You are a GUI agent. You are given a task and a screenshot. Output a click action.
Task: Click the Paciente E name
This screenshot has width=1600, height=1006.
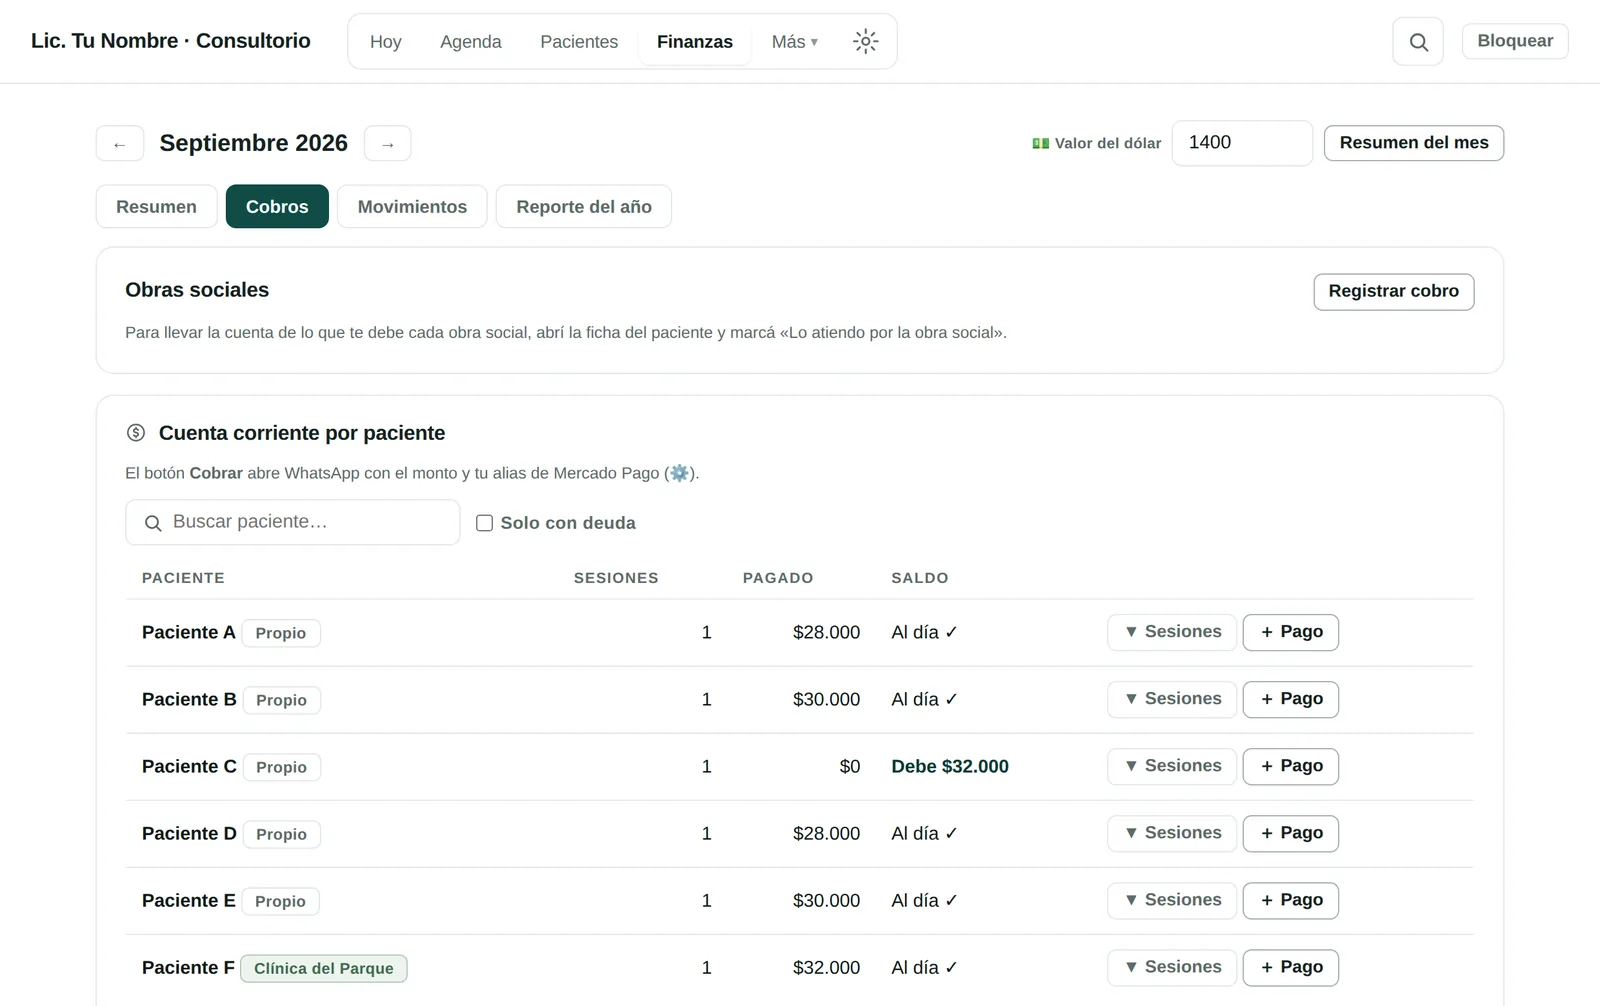(x=189, y=900)
